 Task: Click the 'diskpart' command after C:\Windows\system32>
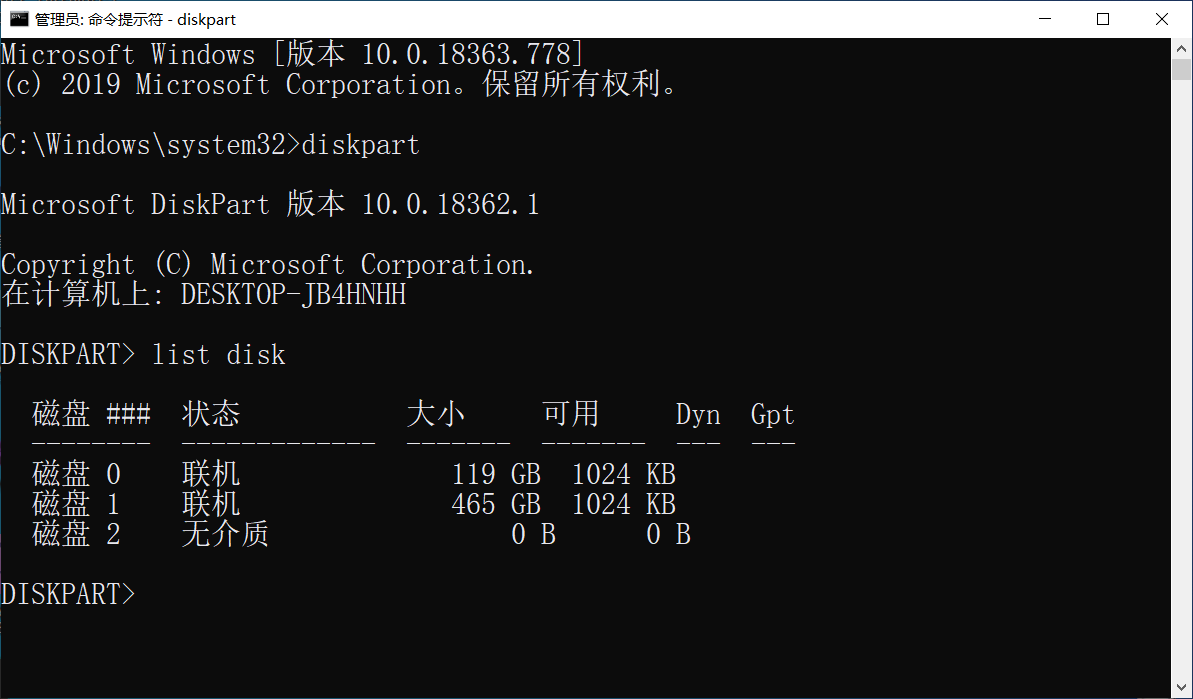[x=360, y=145]
